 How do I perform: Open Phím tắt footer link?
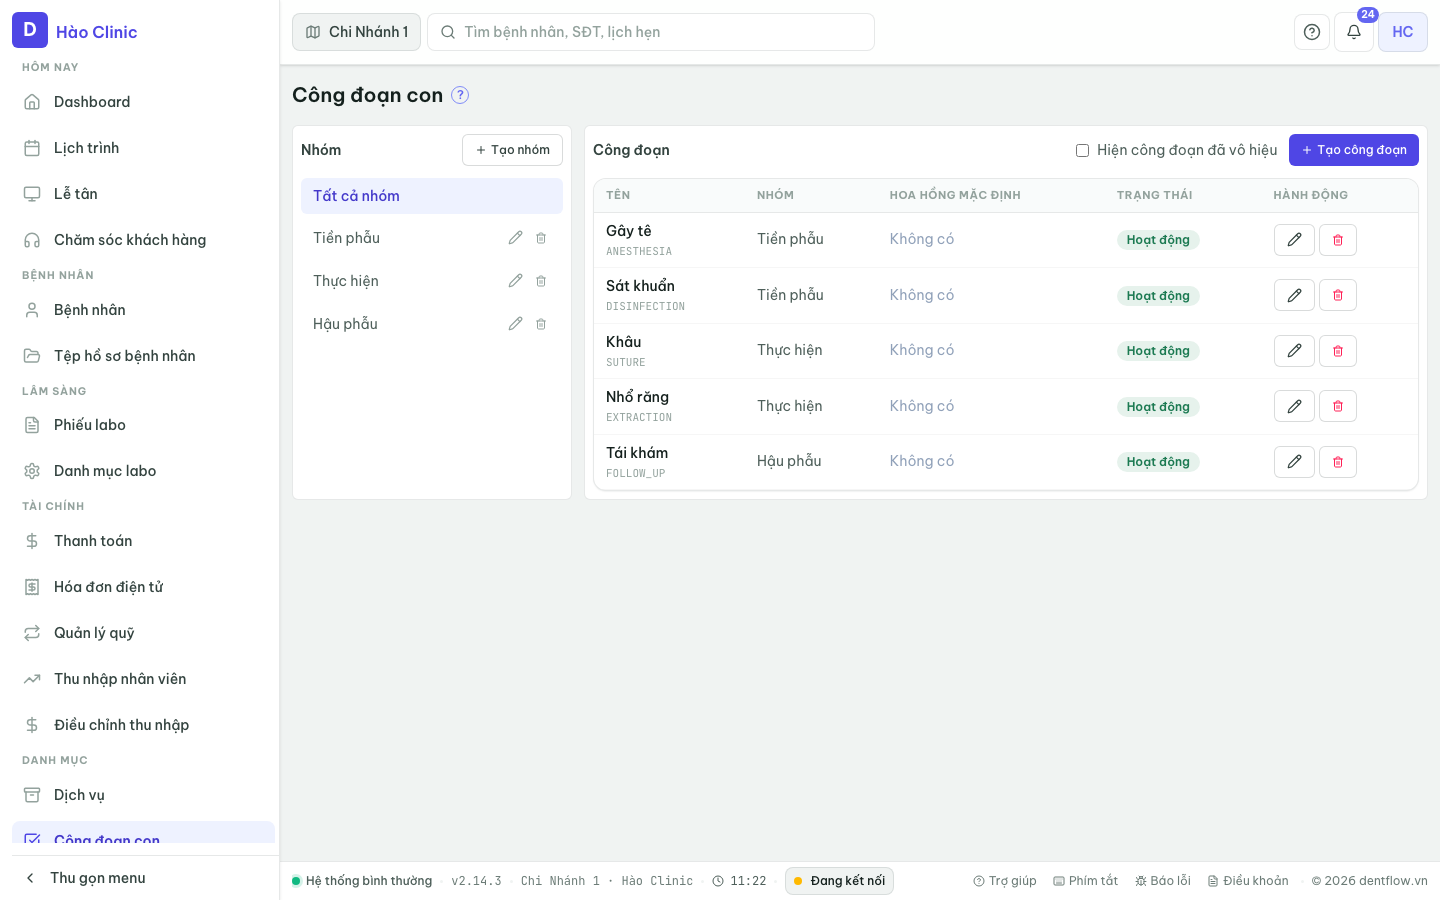1086,881
